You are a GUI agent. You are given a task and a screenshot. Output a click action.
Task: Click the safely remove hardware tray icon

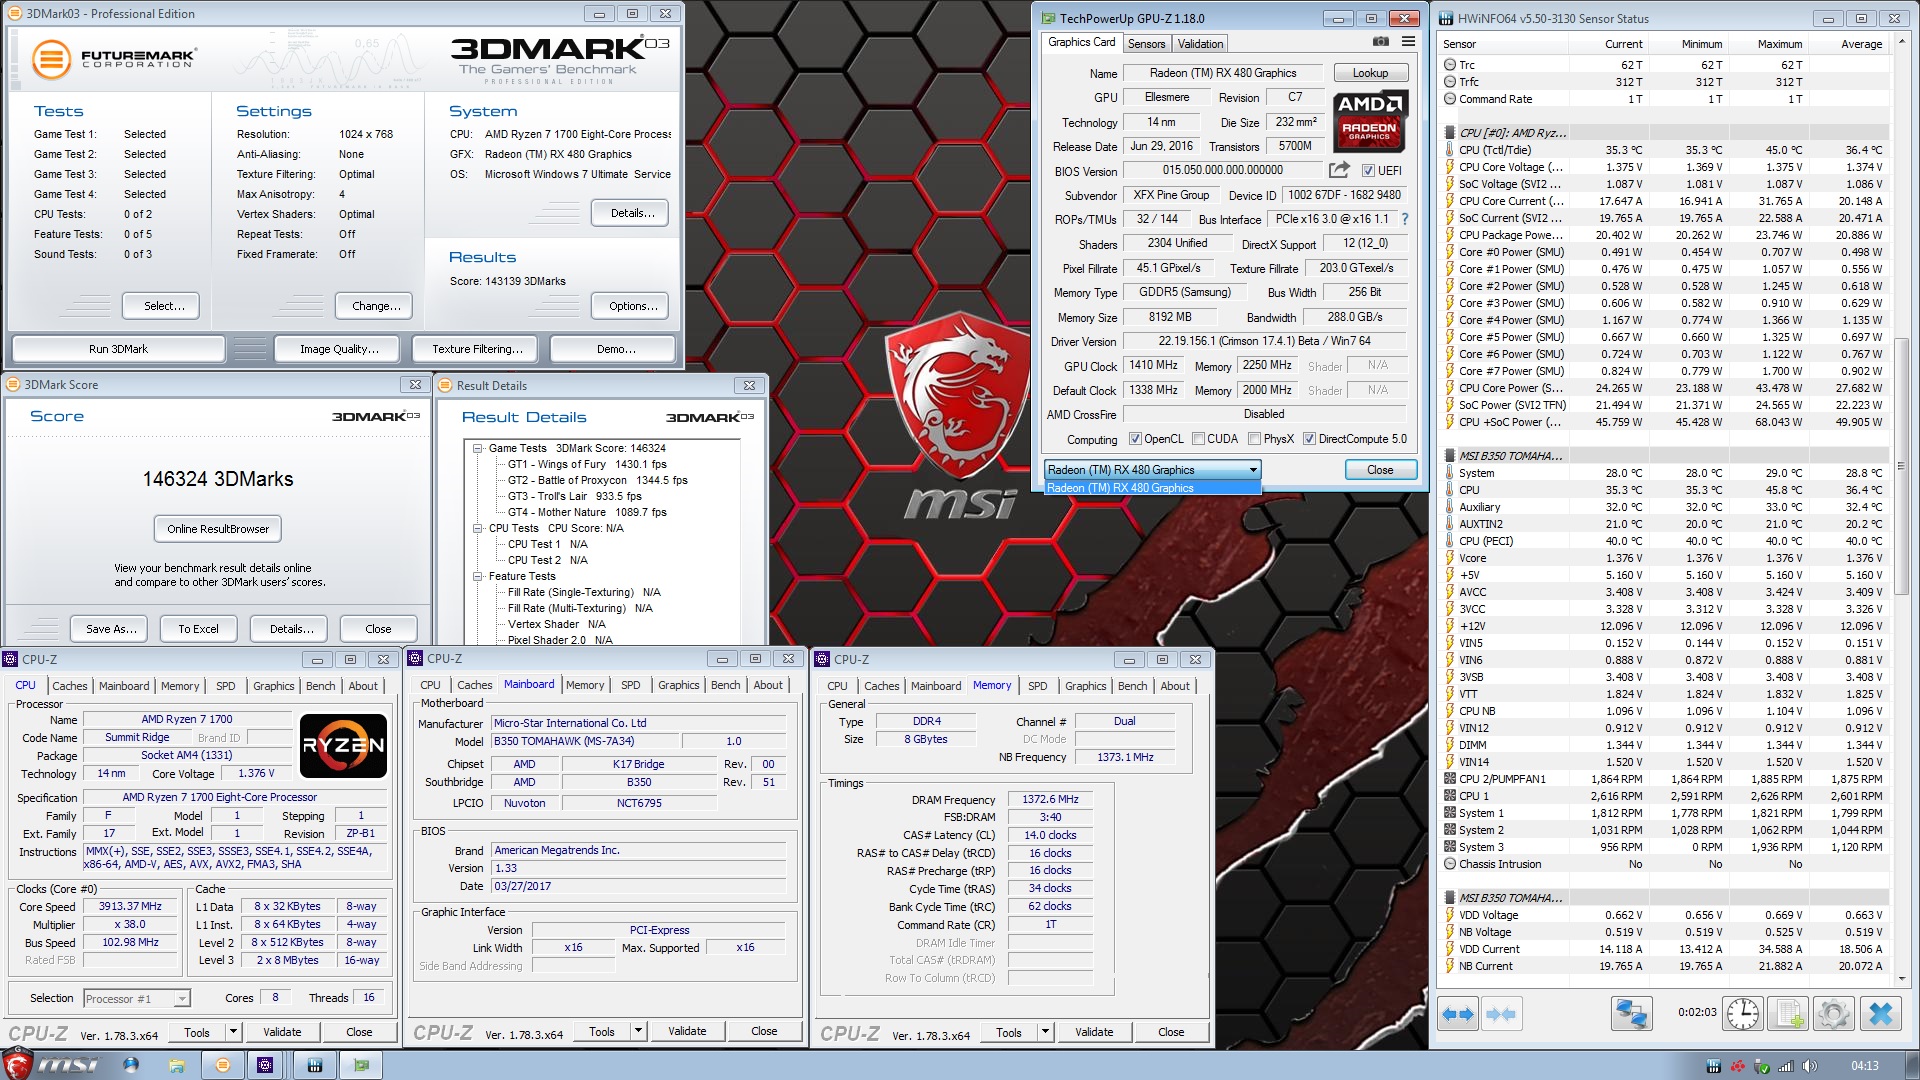tap(1763, 1066)
